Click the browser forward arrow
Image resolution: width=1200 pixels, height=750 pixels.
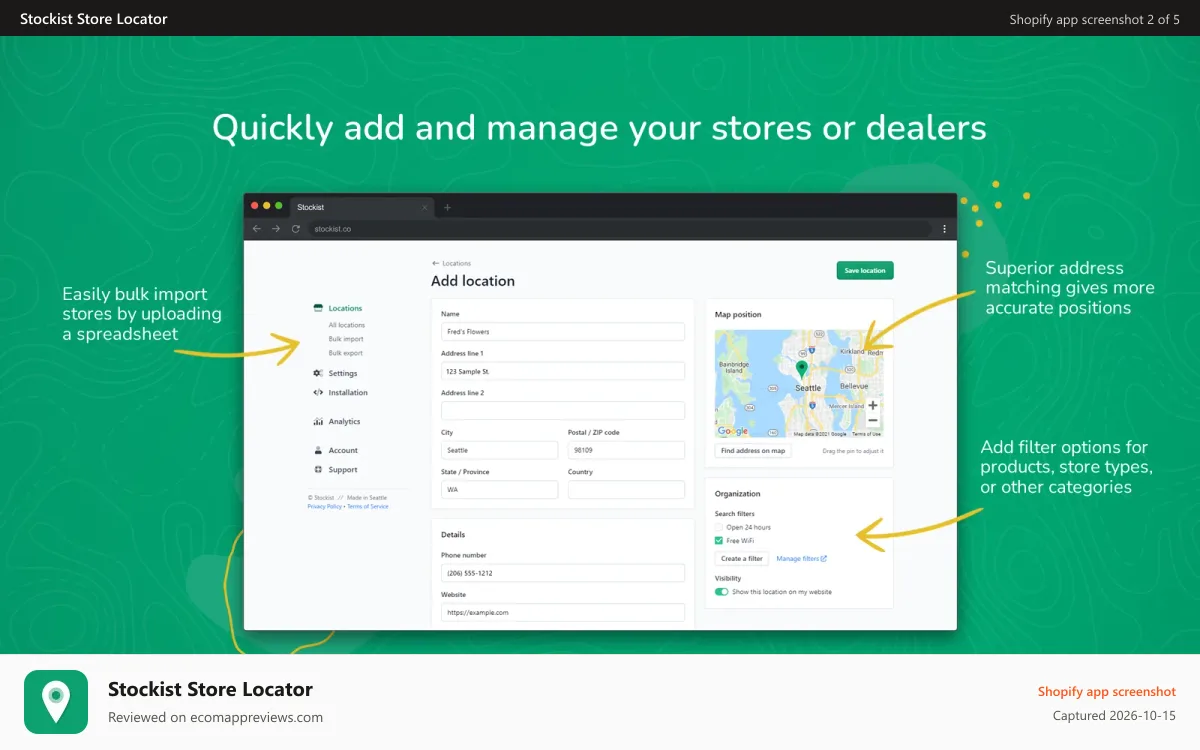point(276,229)
